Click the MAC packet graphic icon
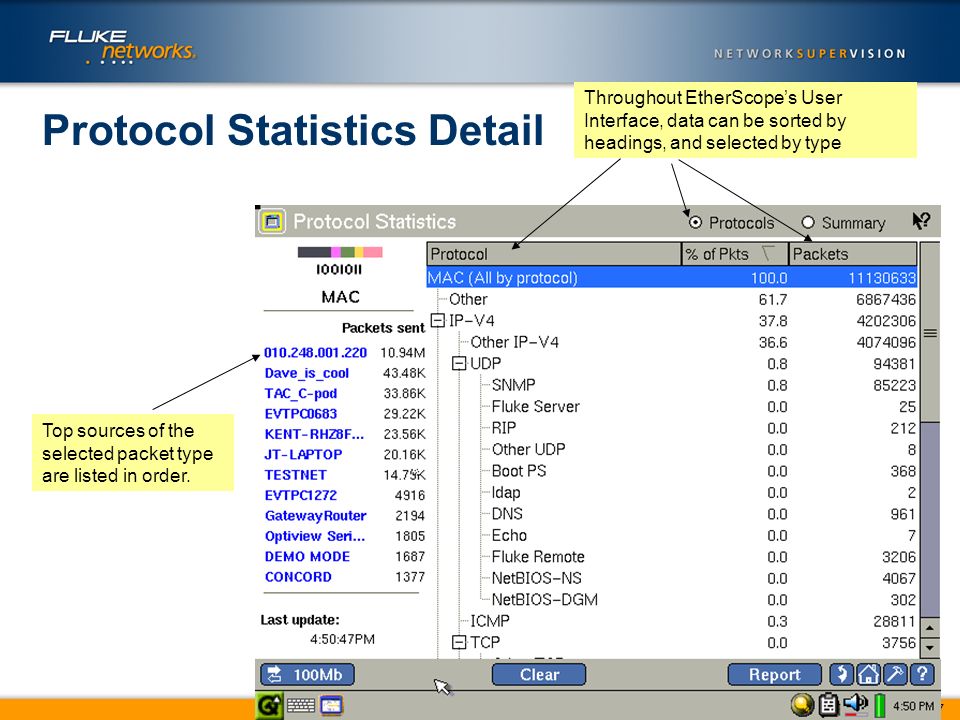Viewport: 960px width, 720px height. [x=340, y=260]
